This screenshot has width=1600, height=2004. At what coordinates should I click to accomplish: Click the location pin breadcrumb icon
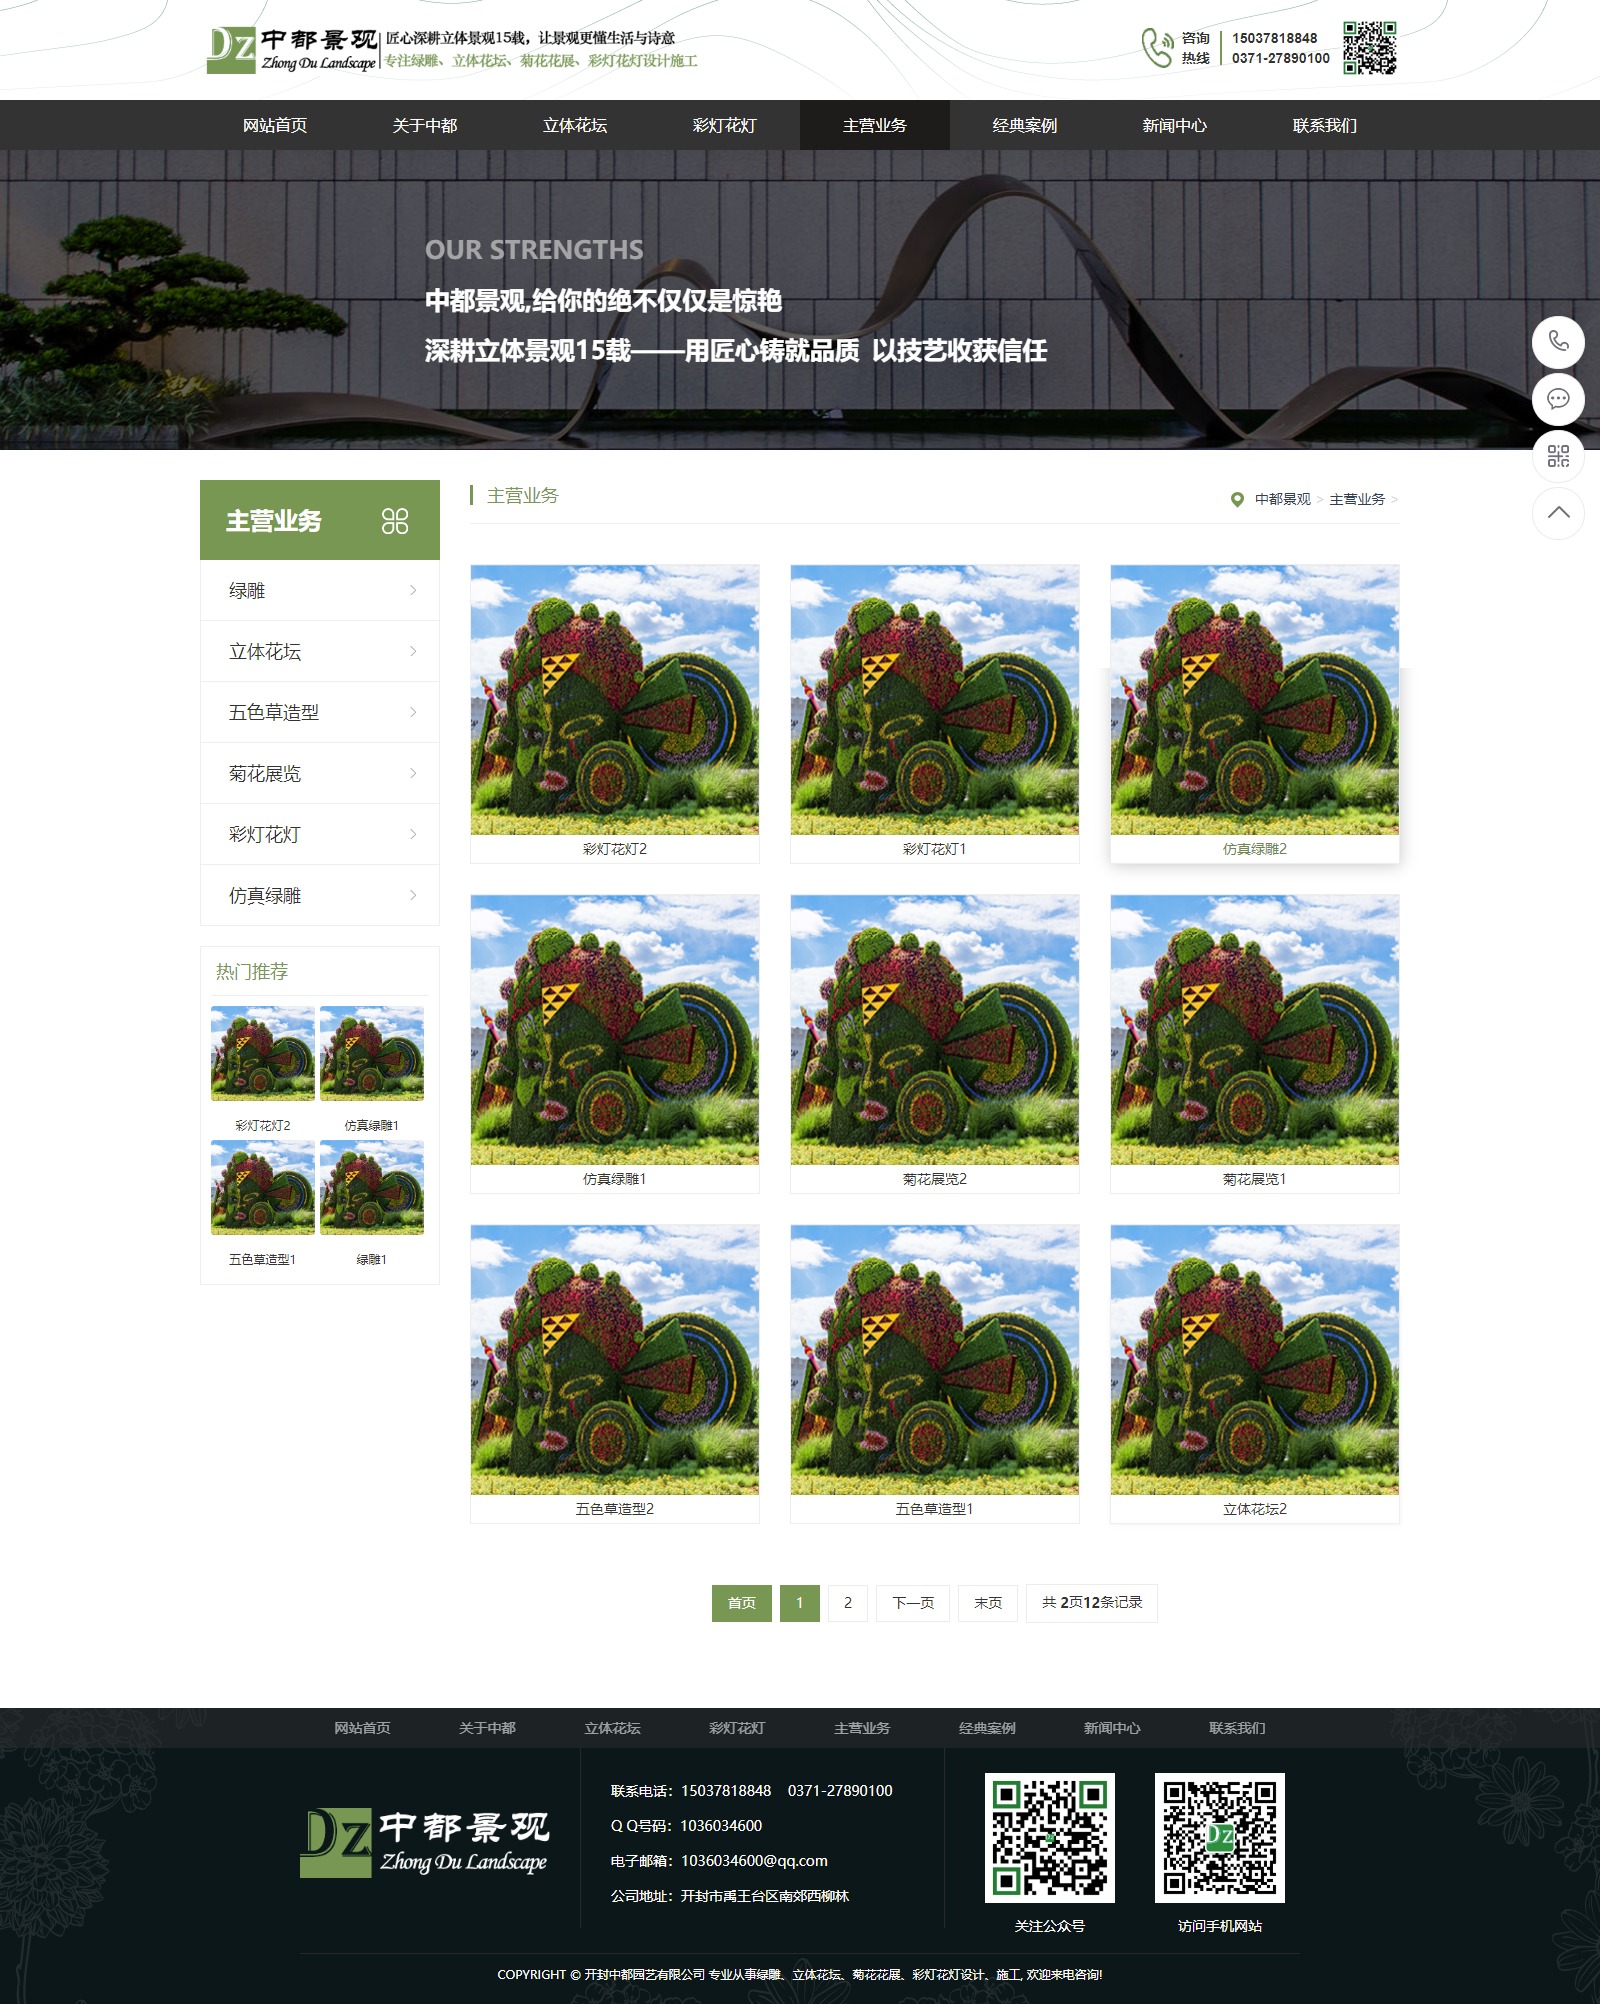(1237, 500)
